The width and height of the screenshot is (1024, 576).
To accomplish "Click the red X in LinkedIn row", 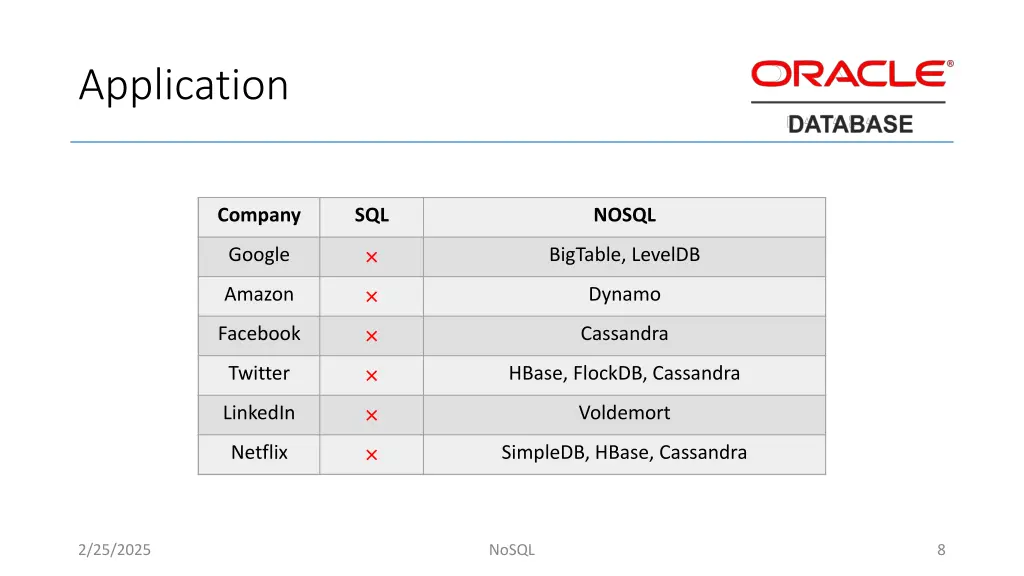I will (372, 415).
